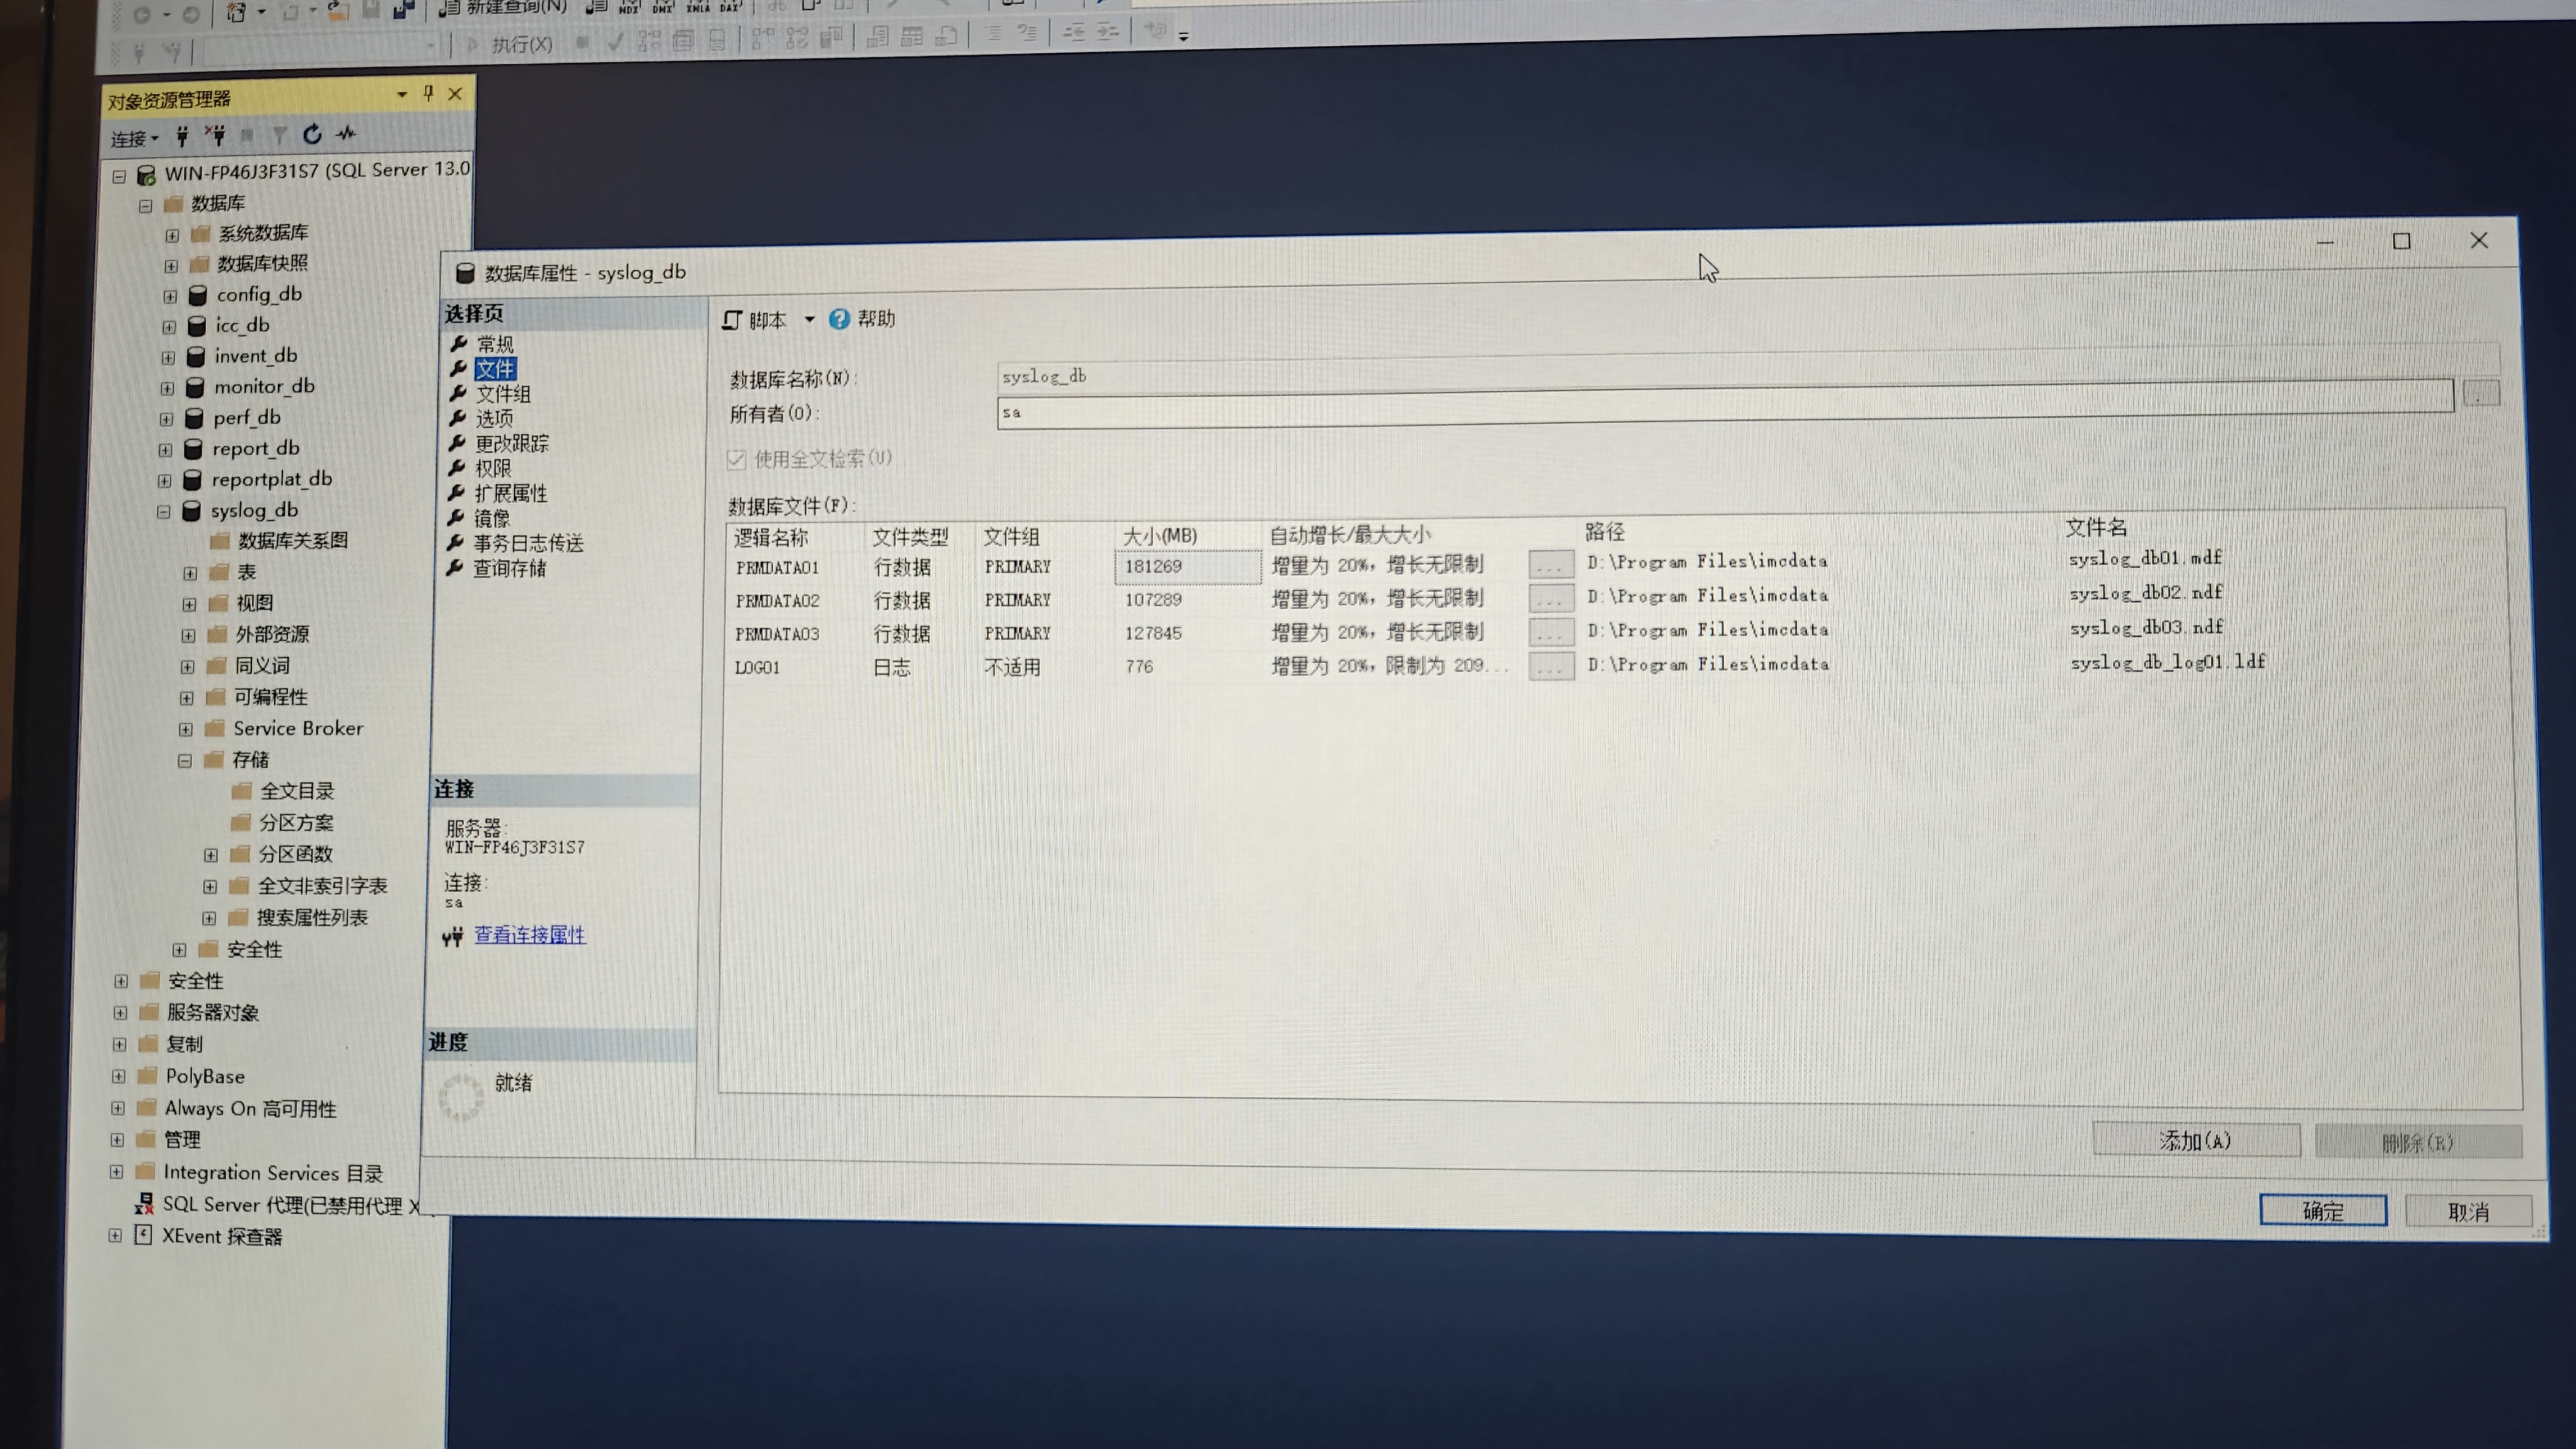Select the 选项 page in the left list
This screenshot has height=1449, width=2576.
(x=493, y=419)
